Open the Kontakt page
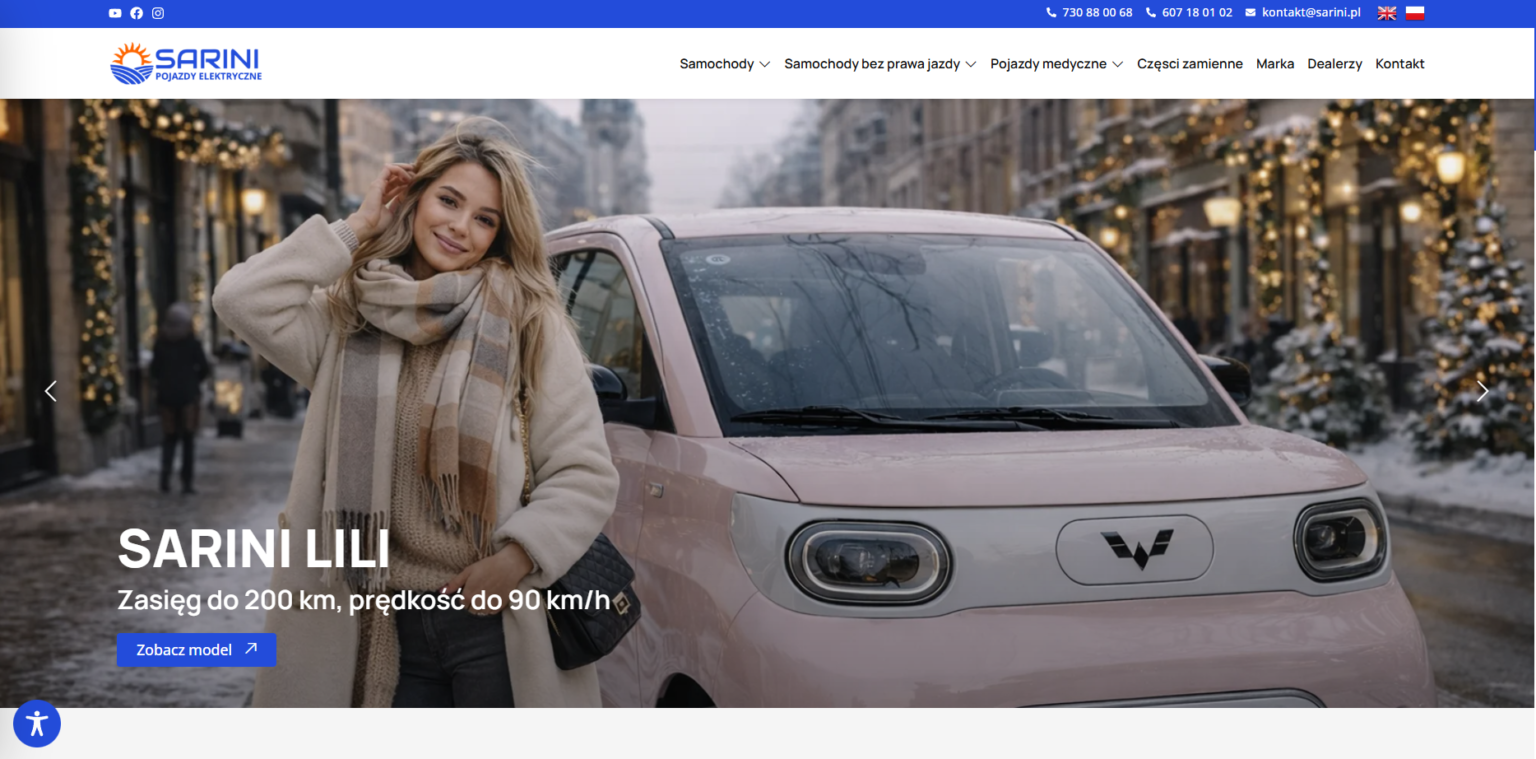1536x759 pixels. [1400, 64]
